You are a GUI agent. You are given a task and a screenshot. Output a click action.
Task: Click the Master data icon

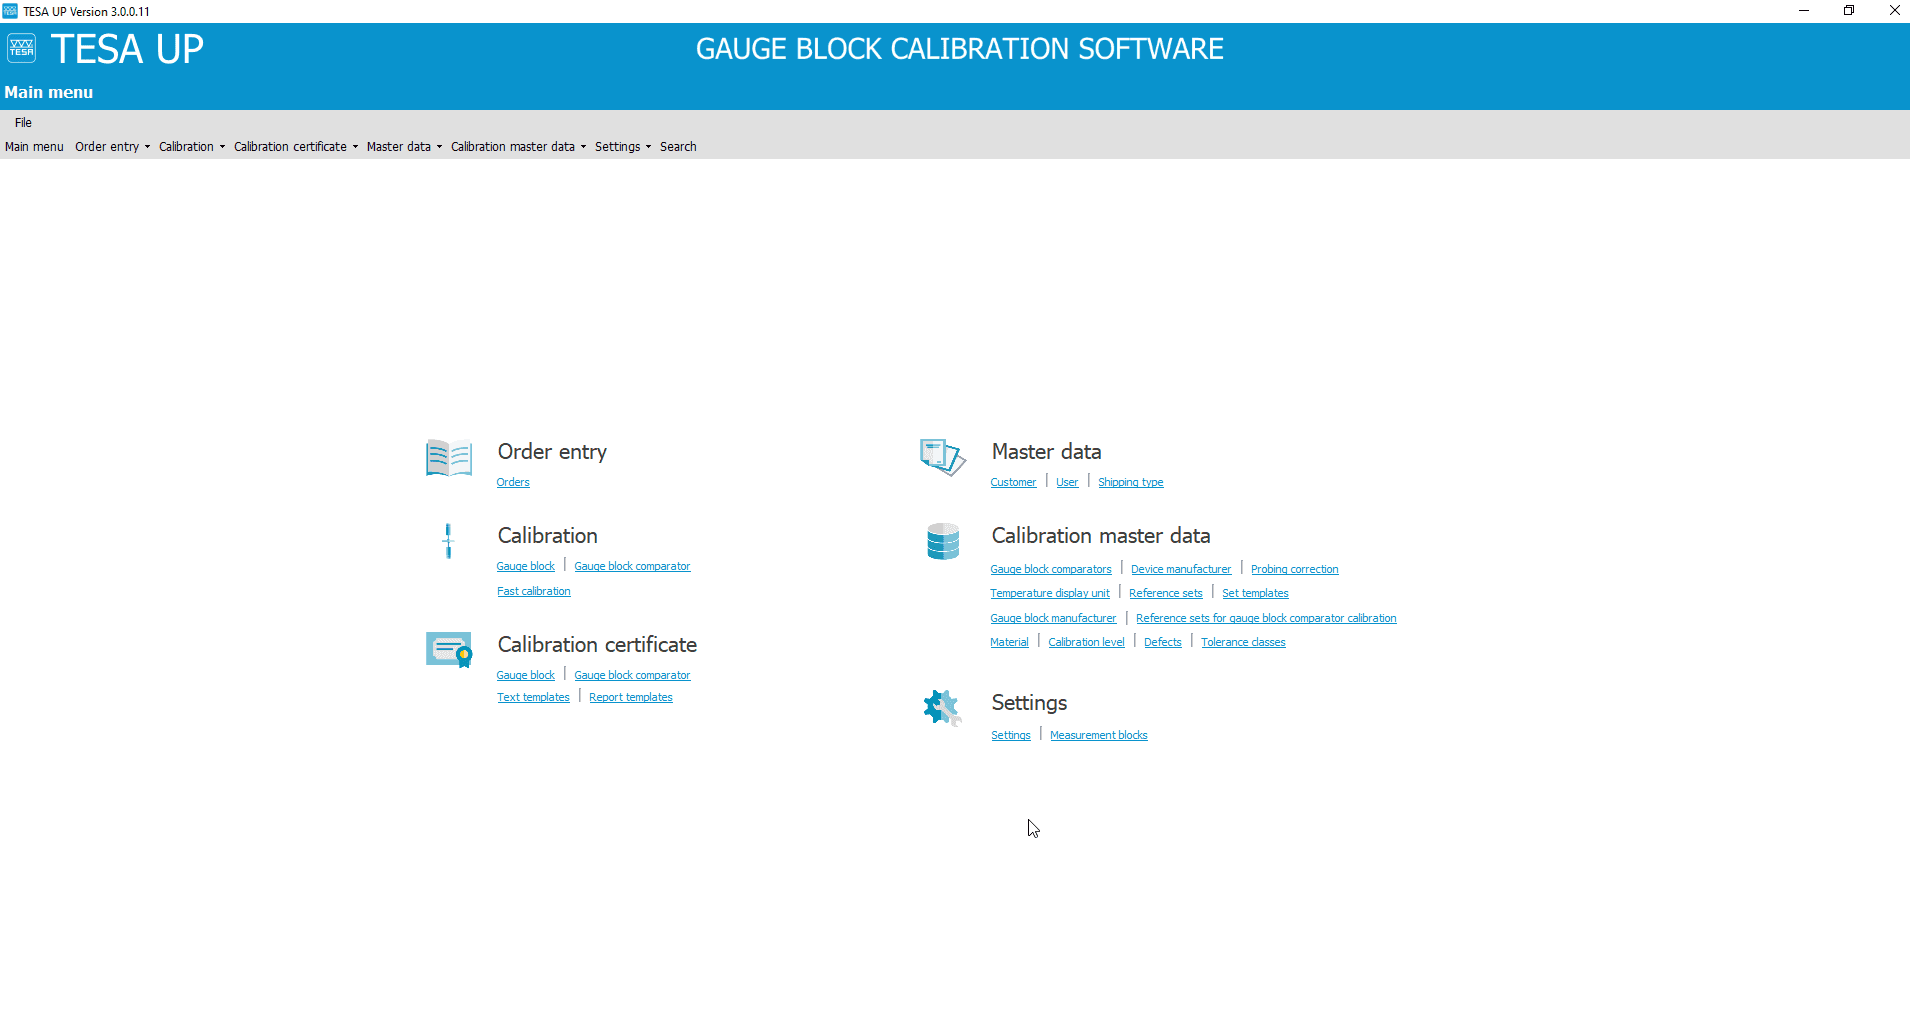coord(941,458)
